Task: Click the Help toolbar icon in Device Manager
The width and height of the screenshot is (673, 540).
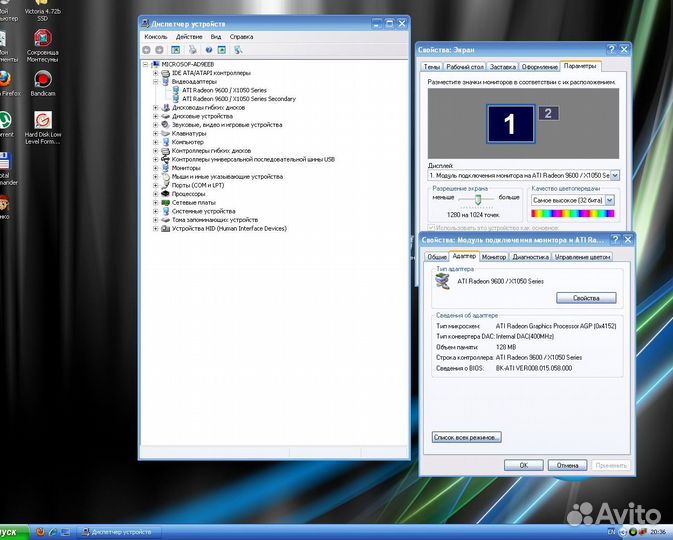Action: point(209,49)
